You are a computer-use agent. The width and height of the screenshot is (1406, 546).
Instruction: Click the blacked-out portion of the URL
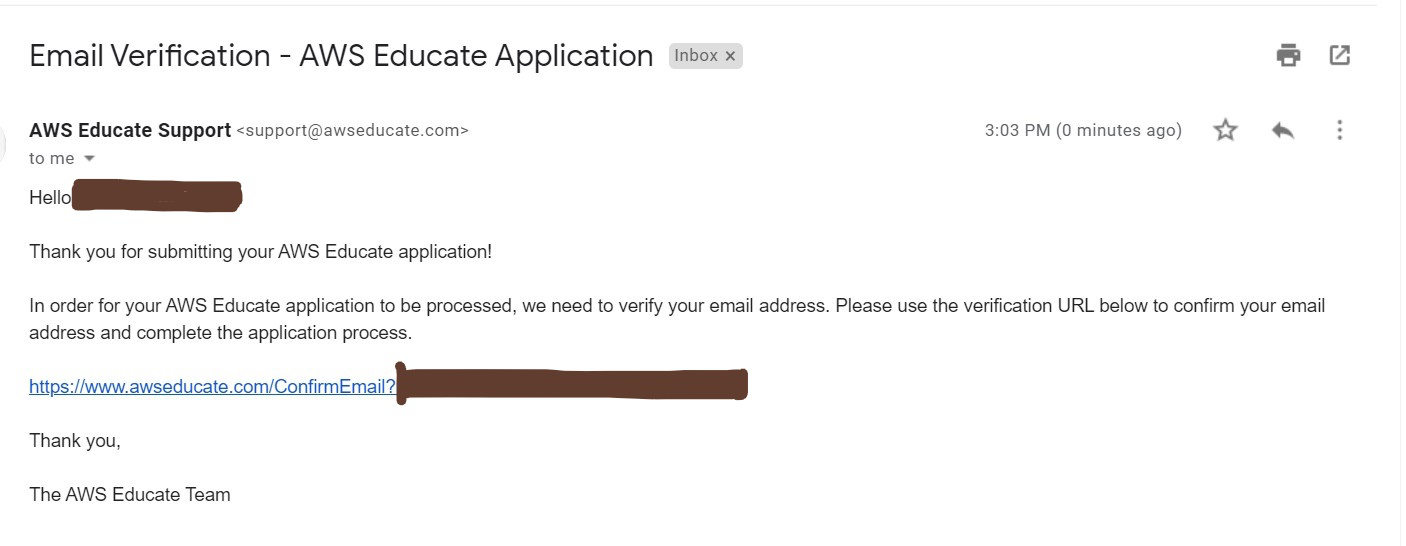(x=571, y=384)
